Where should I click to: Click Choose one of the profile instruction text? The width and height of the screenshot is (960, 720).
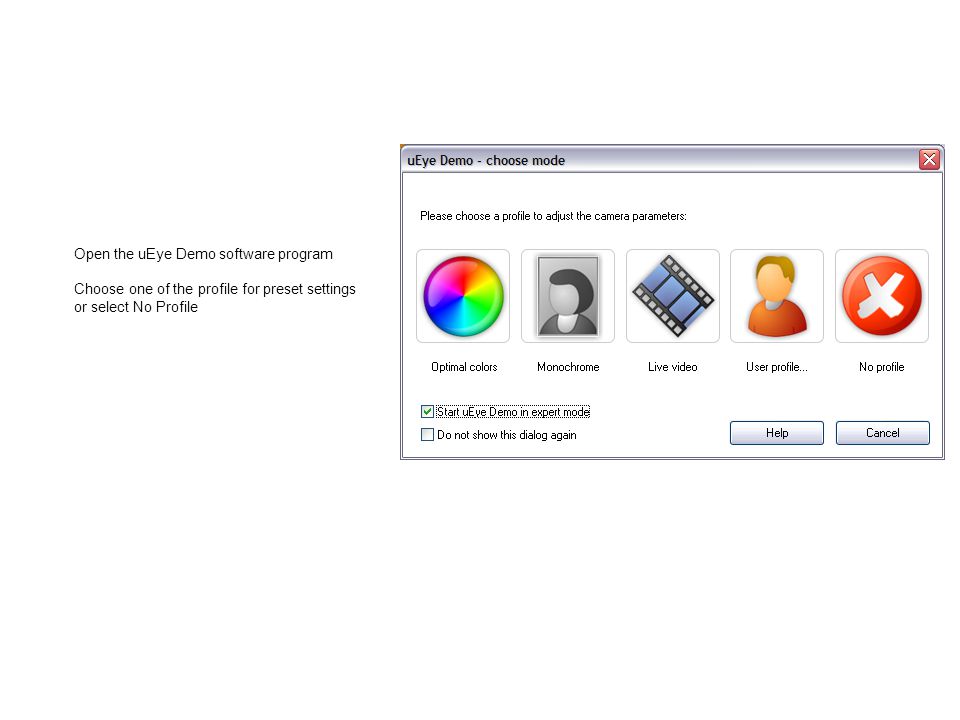215,298
